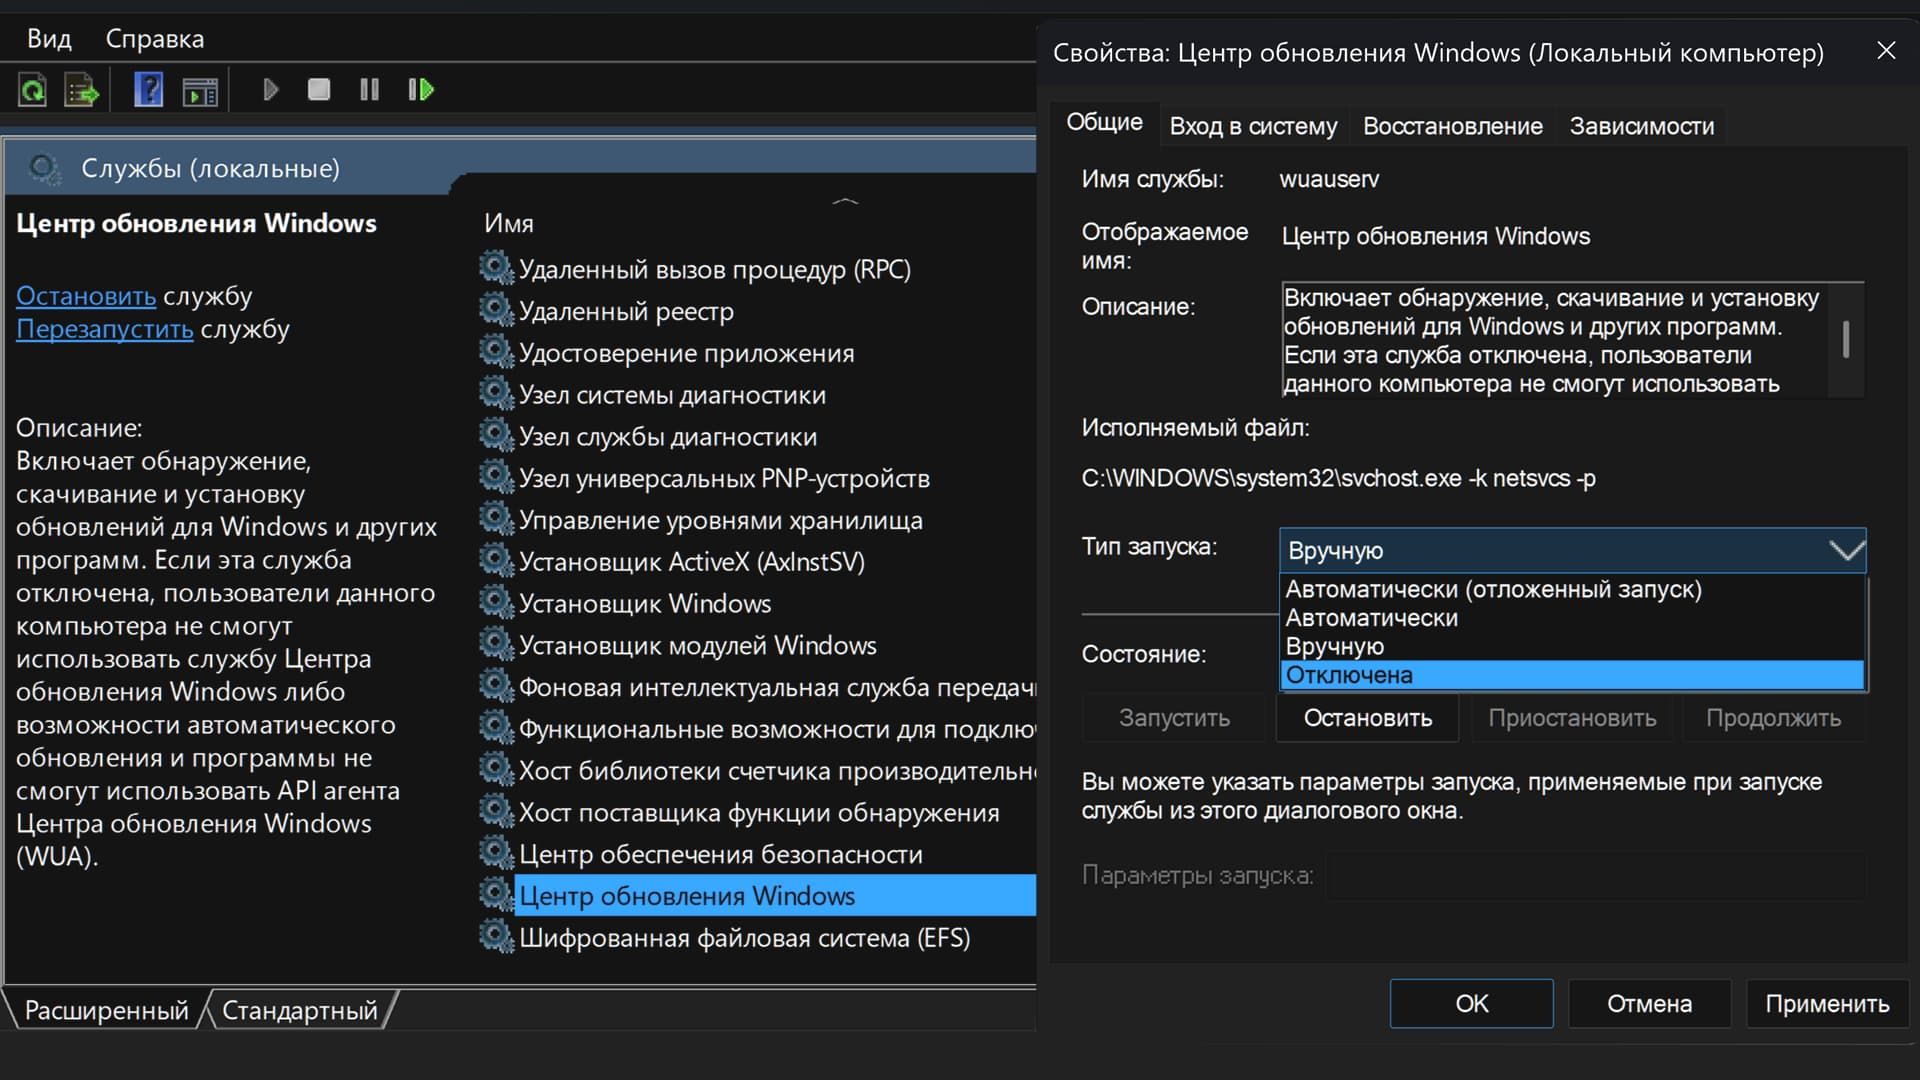Image resolution: width=1920 pixels, height=1080 pixels.
Task: Click the Остановить служба link
Action: click(86, 296)
